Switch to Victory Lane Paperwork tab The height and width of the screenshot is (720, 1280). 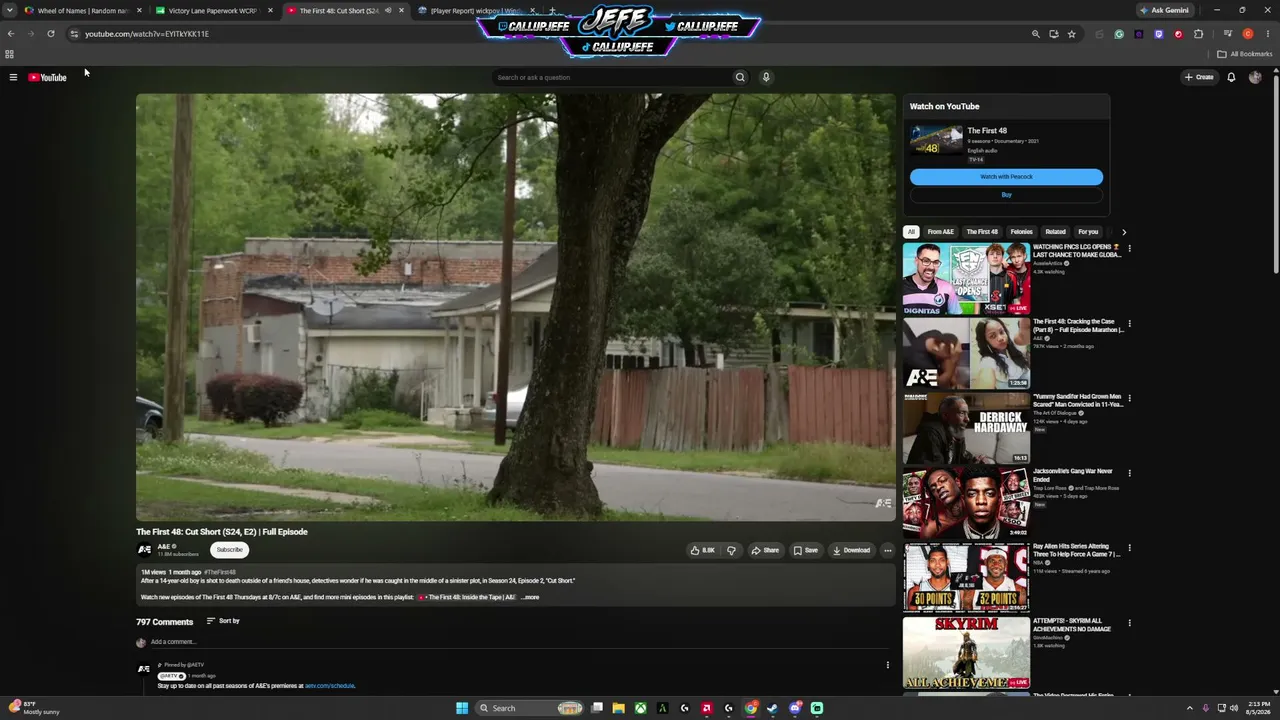click(212, 11)
